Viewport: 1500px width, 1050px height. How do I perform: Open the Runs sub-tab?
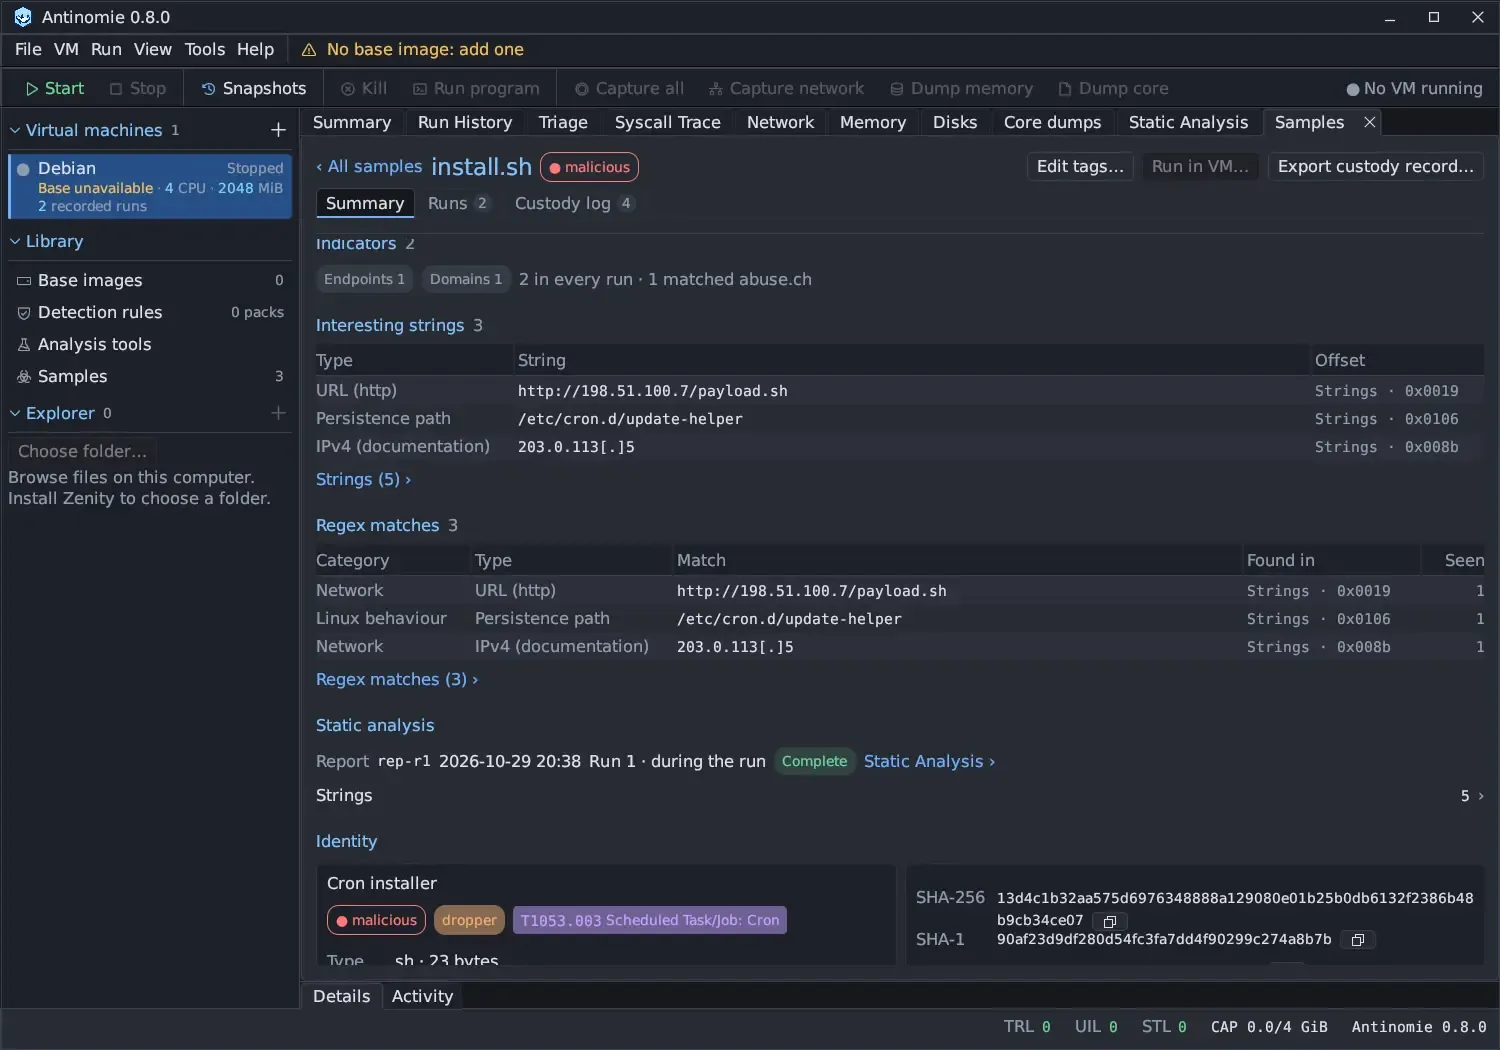pos(458,204)
